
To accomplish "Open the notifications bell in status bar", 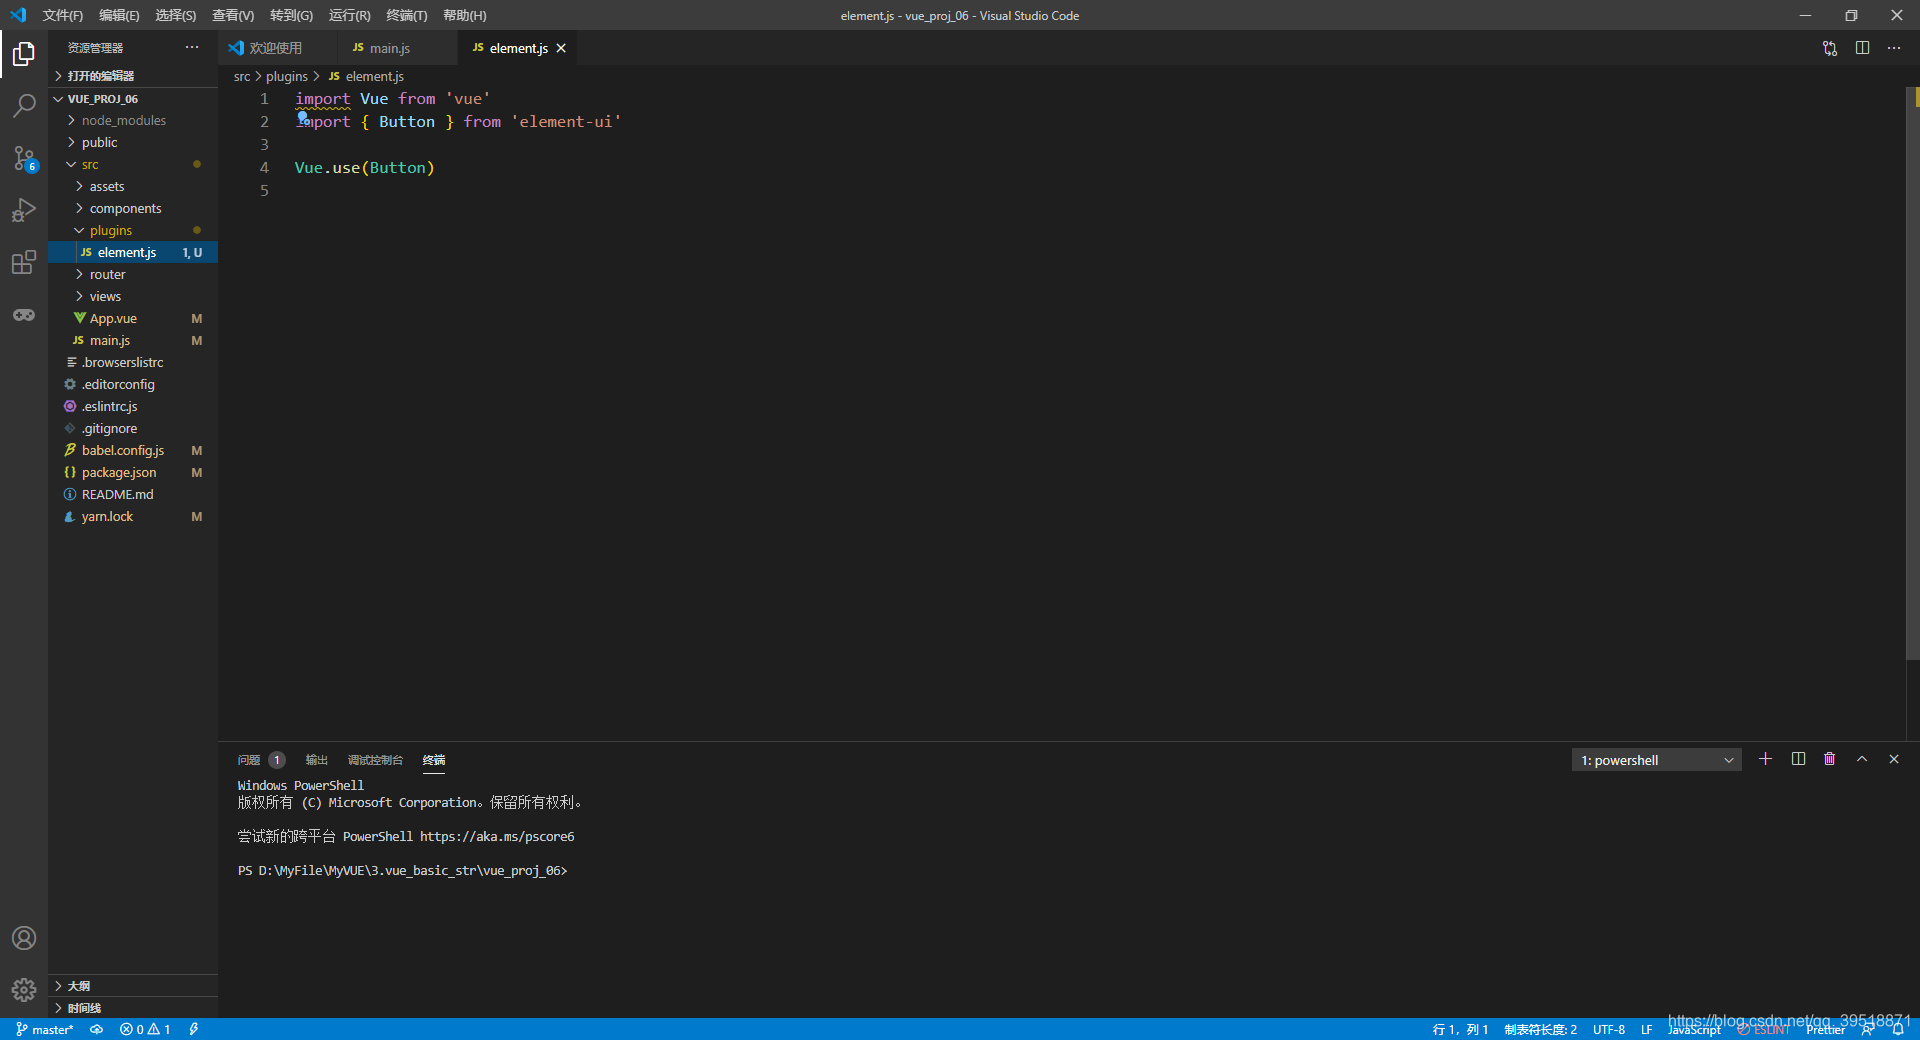I will [x=1898, y=1029].
